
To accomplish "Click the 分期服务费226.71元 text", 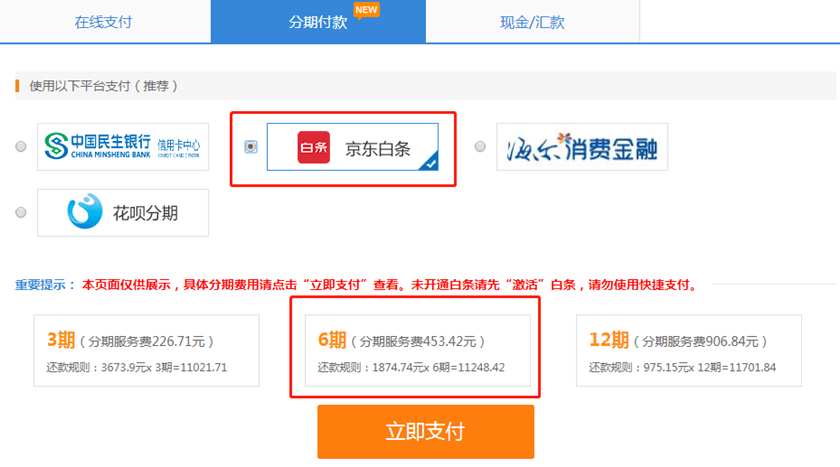I will click(x=147, y=341).
